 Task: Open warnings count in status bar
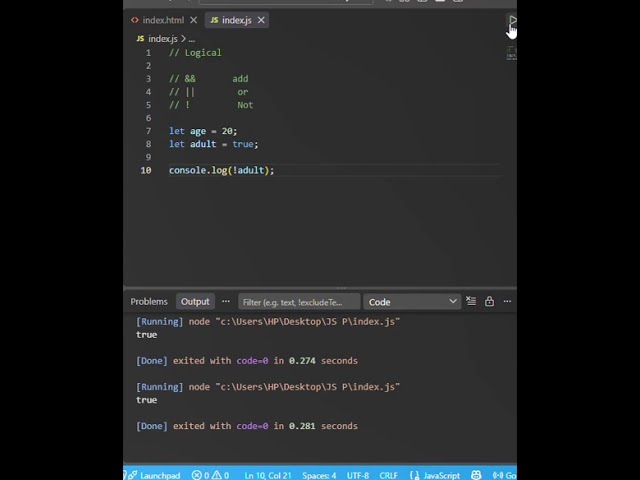[x=220, y=476]
